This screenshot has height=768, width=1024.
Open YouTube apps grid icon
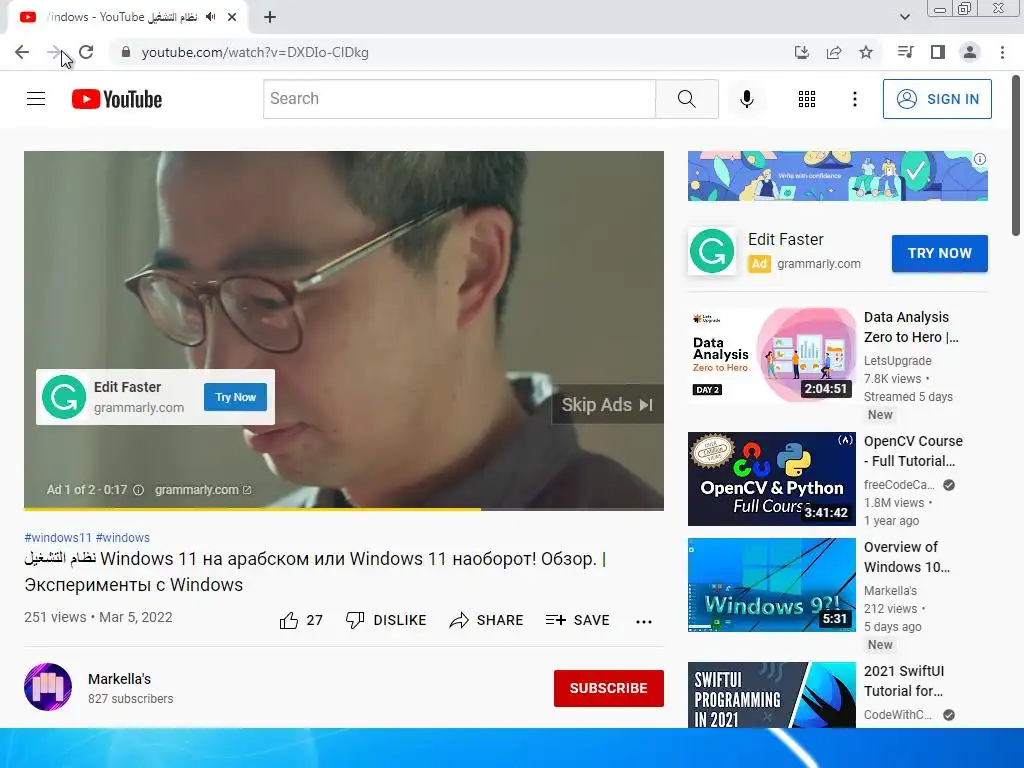tap(807, 99)
